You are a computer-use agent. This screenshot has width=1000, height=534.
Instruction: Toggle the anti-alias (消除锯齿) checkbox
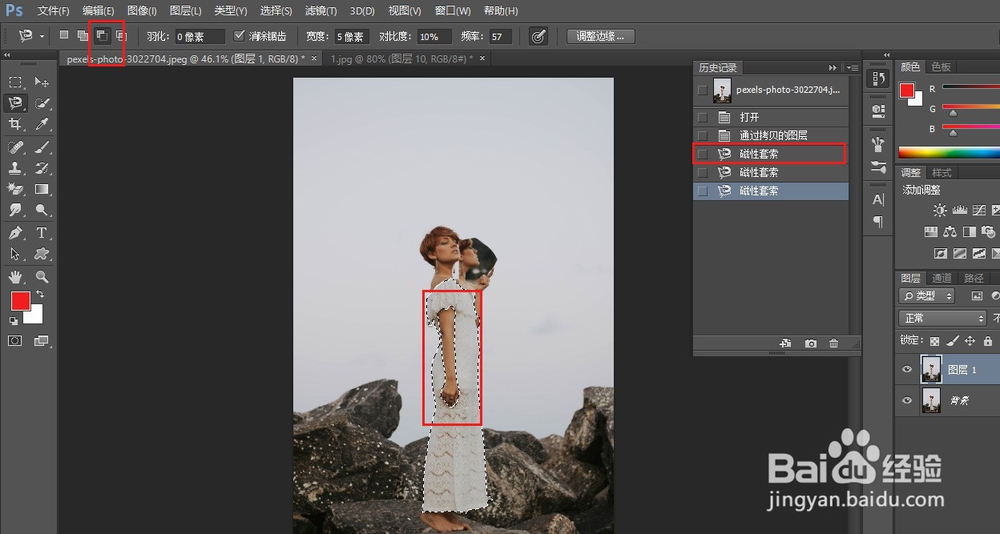click(240, 36)
